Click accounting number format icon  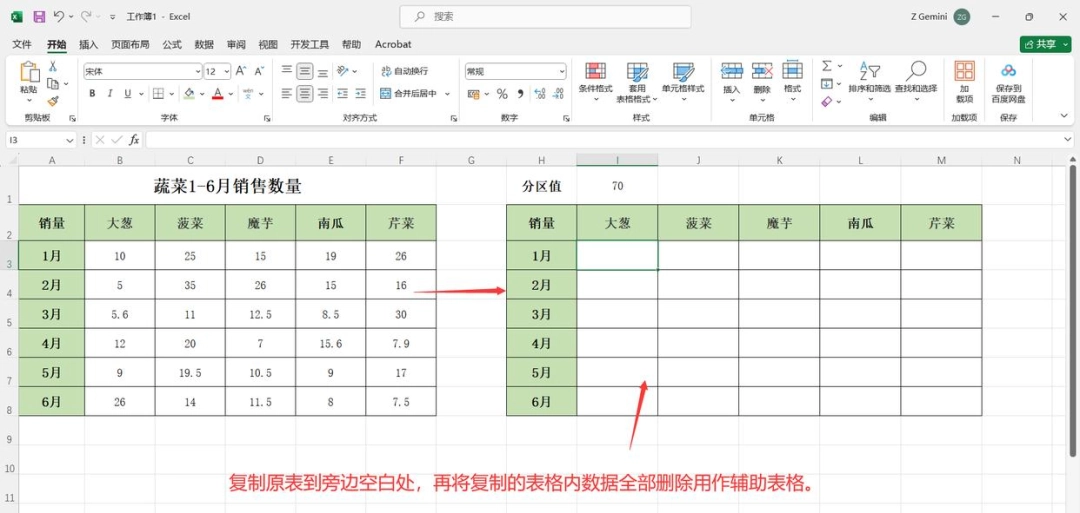[x=473, y=94]
